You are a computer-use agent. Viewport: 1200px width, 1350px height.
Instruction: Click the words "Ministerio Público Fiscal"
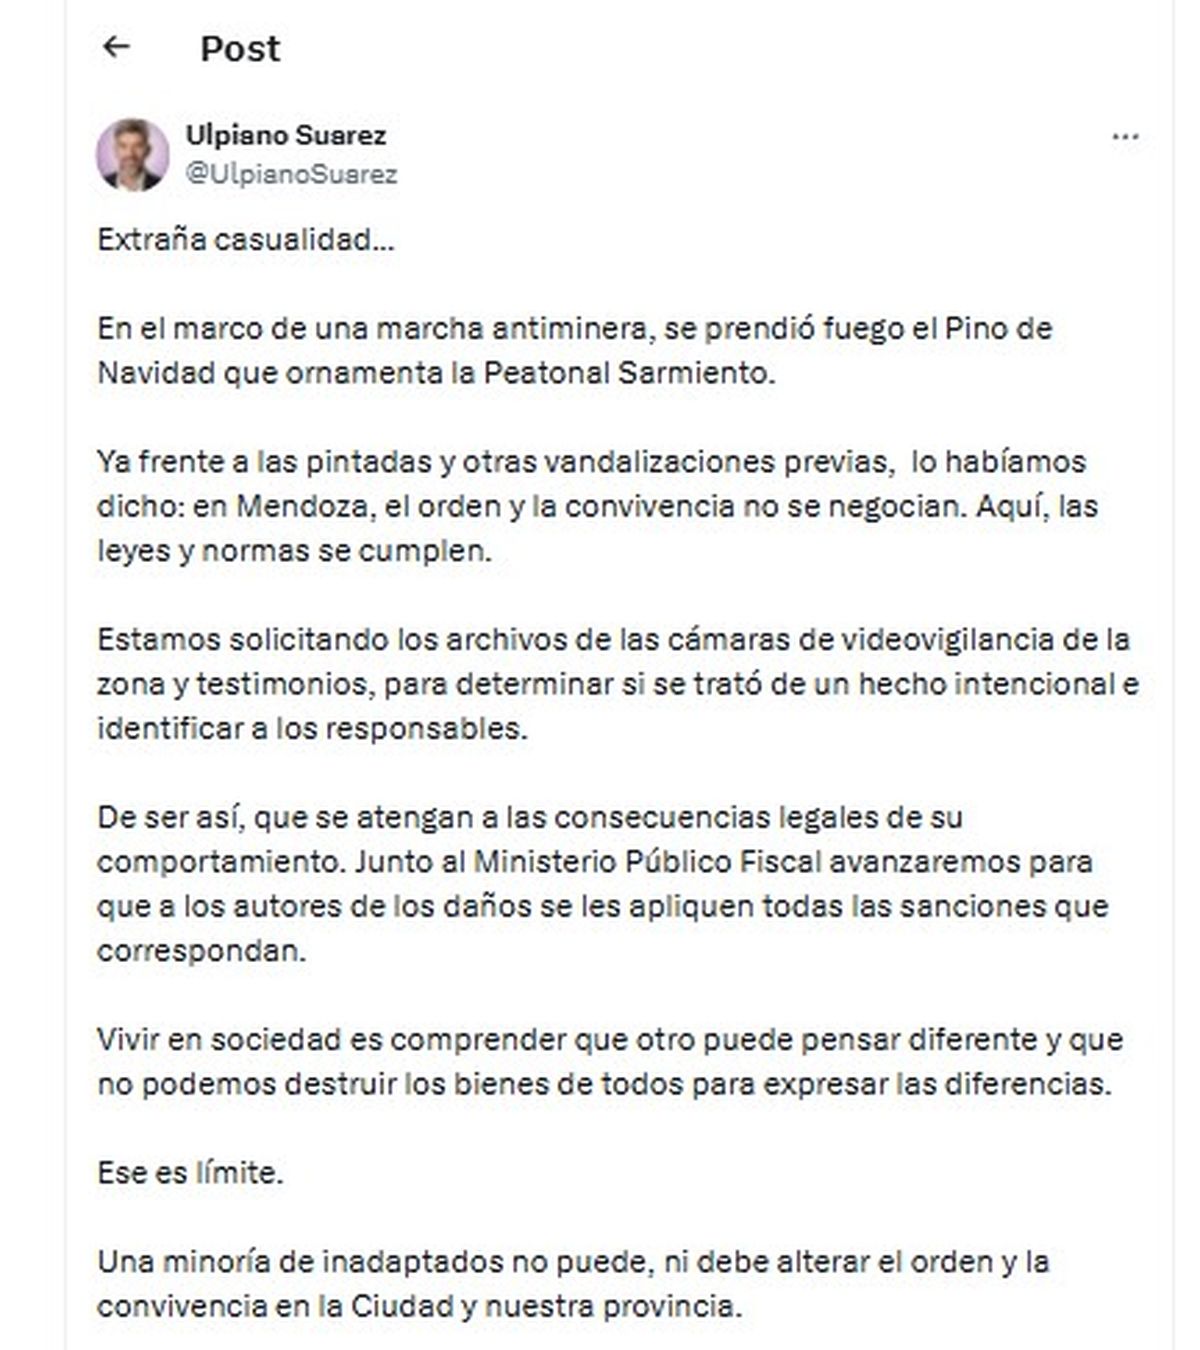point(647,861)
